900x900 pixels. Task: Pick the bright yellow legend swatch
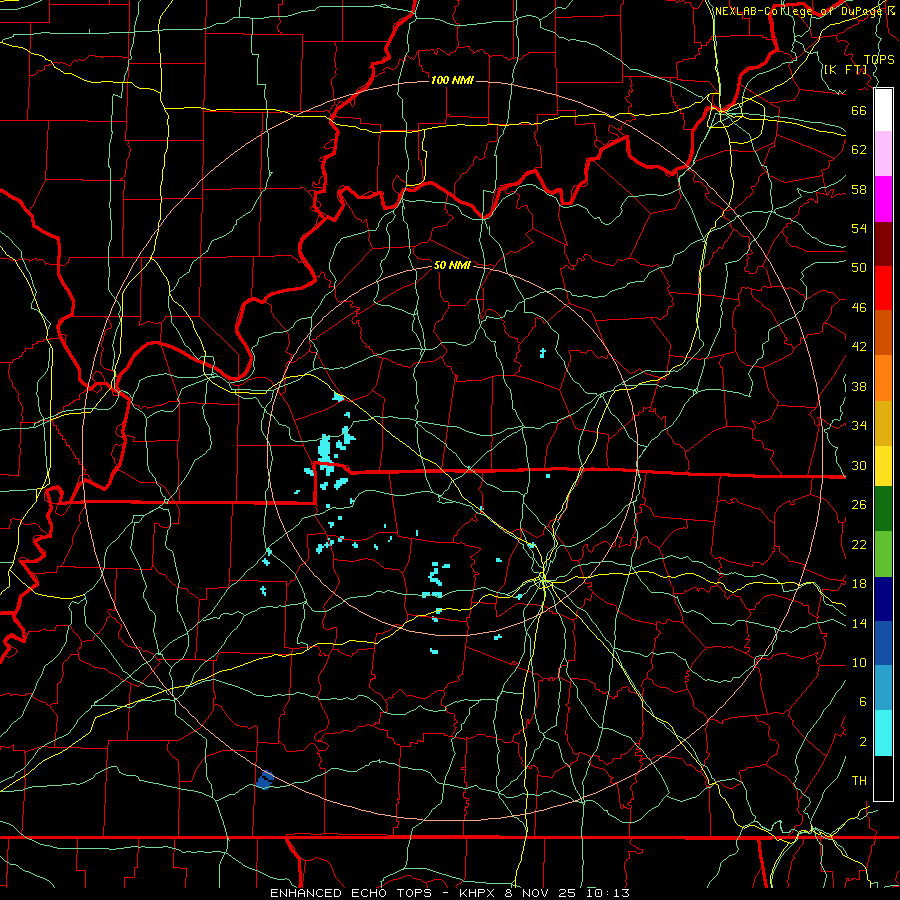[x=883, y=466]
